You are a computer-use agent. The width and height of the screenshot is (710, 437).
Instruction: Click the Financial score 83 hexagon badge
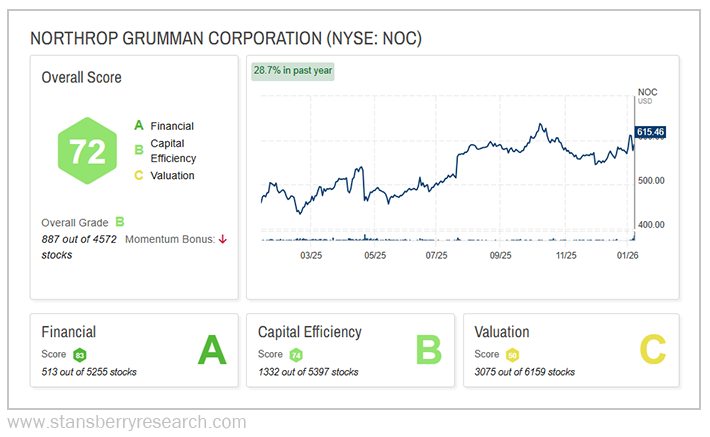coord(80,355)
